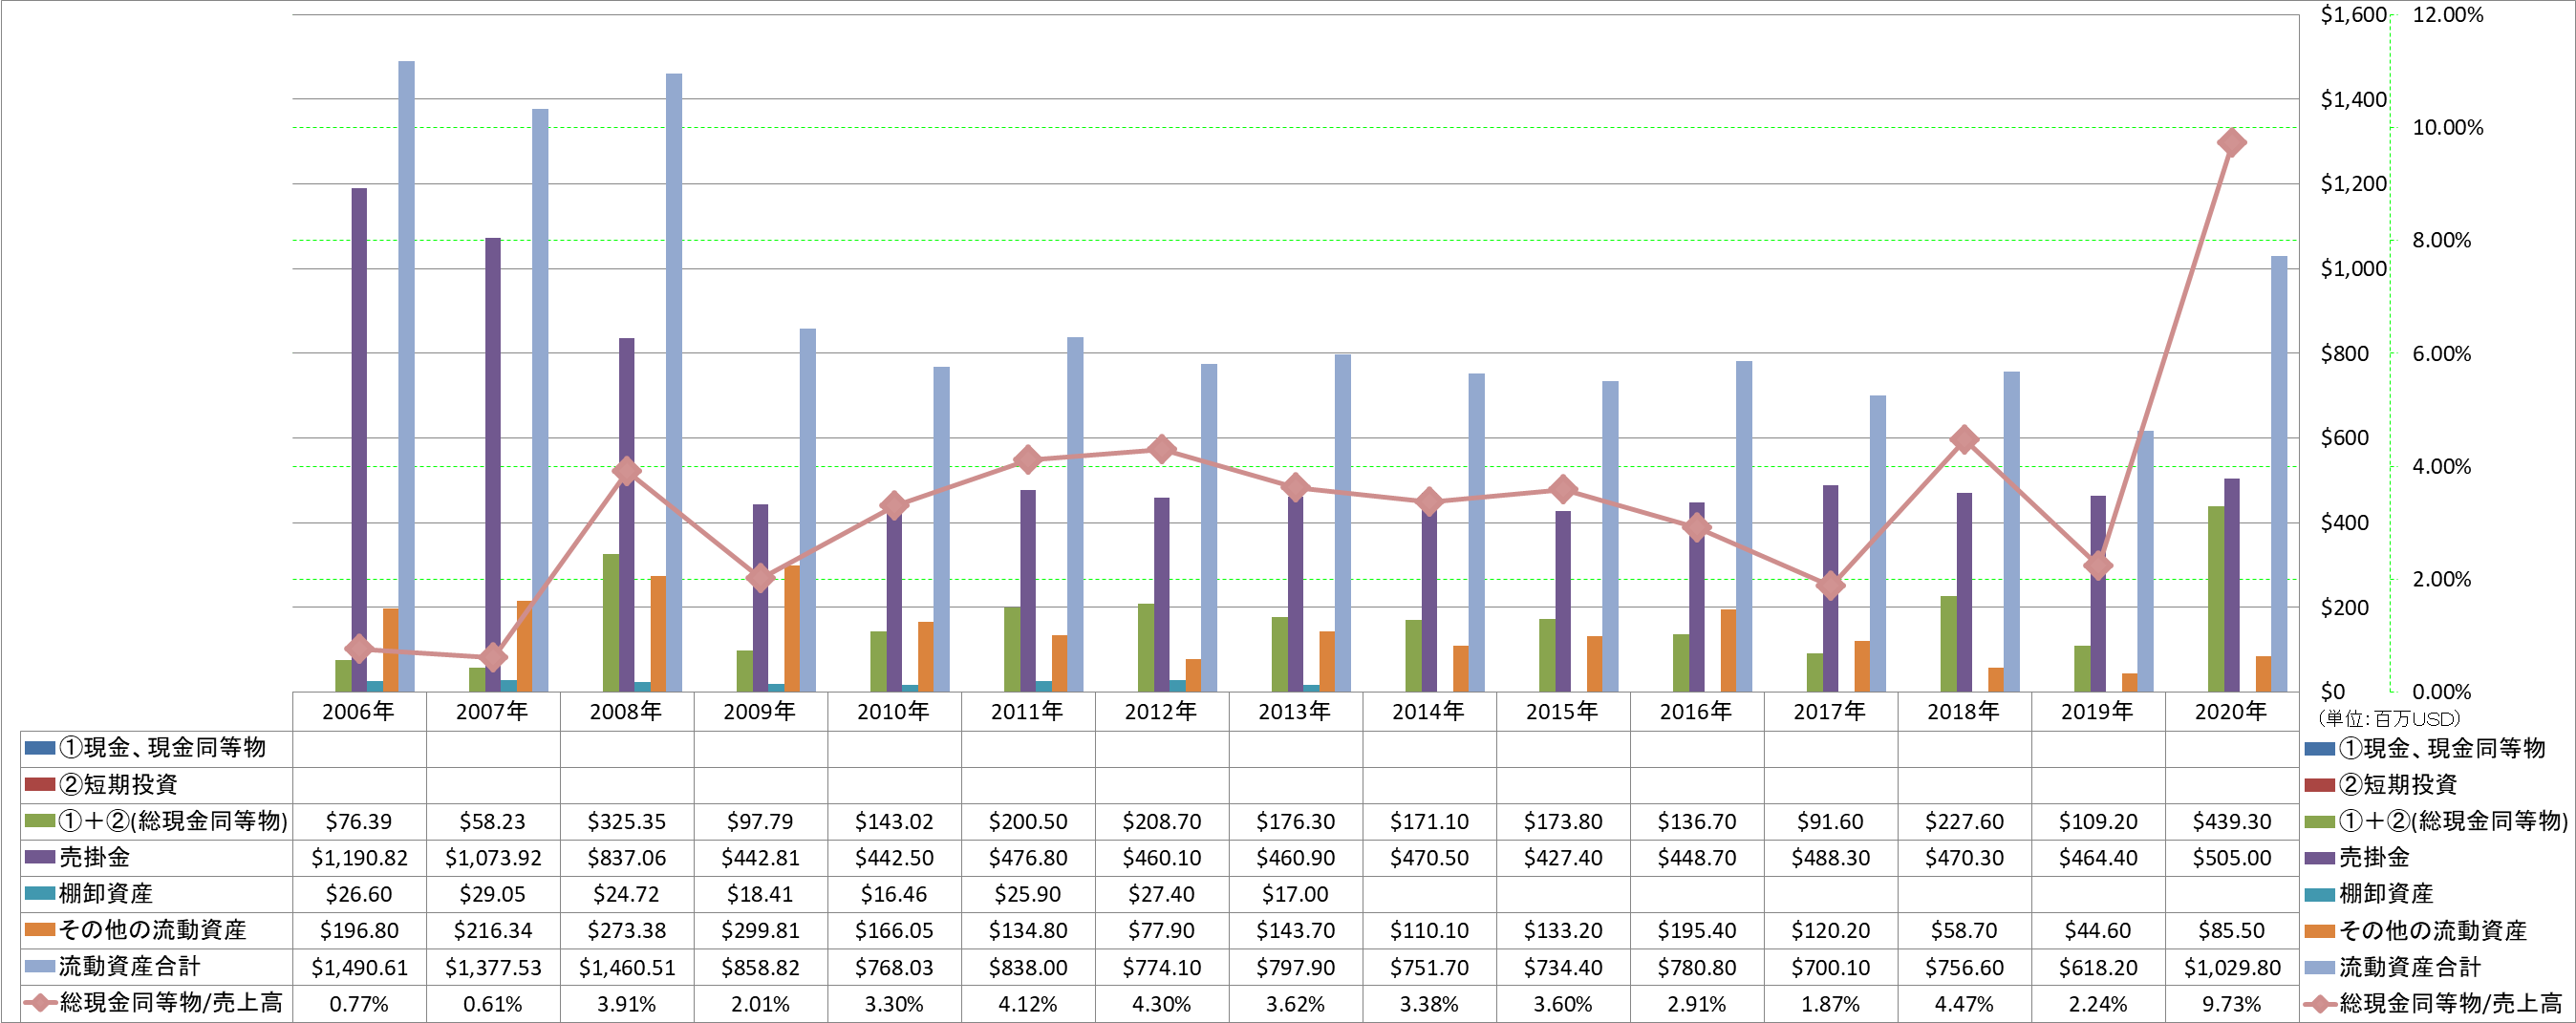2576x1023 pixels.
Task: Click the diamond line swatch of row 総現金同等物/売上高
Action: click(x=40, y=1002)
